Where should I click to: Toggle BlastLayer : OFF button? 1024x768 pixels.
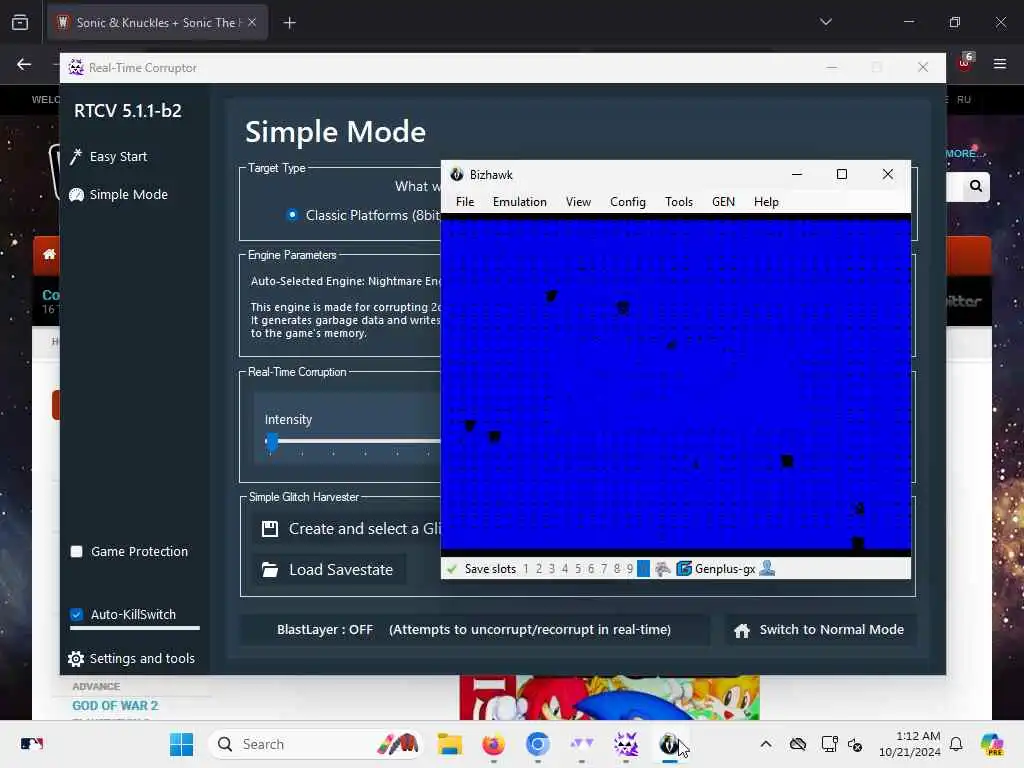coord(474,630)
